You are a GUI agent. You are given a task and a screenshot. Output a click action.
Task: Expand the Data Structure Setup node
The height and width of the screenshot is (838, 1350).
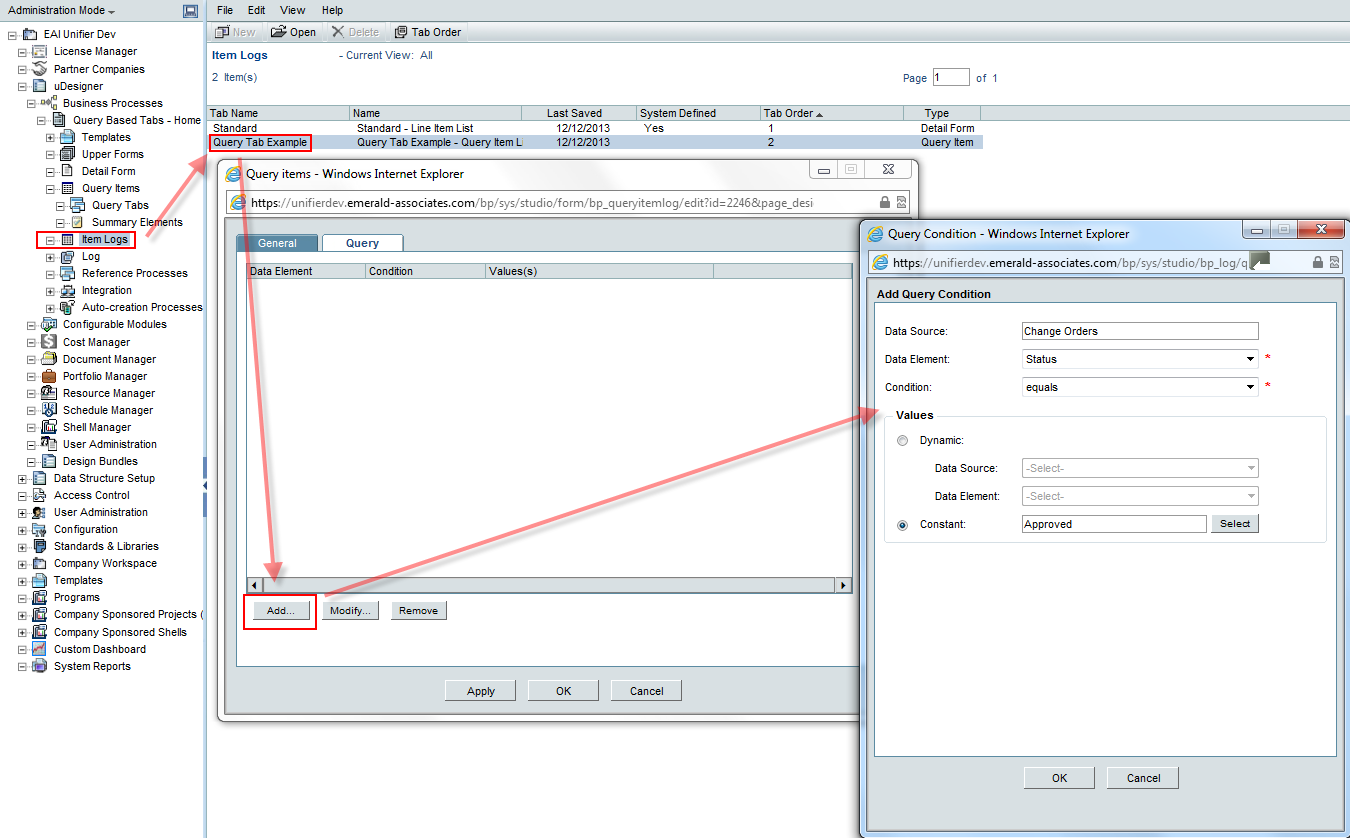pyautogui.click(x=22, y=479)
